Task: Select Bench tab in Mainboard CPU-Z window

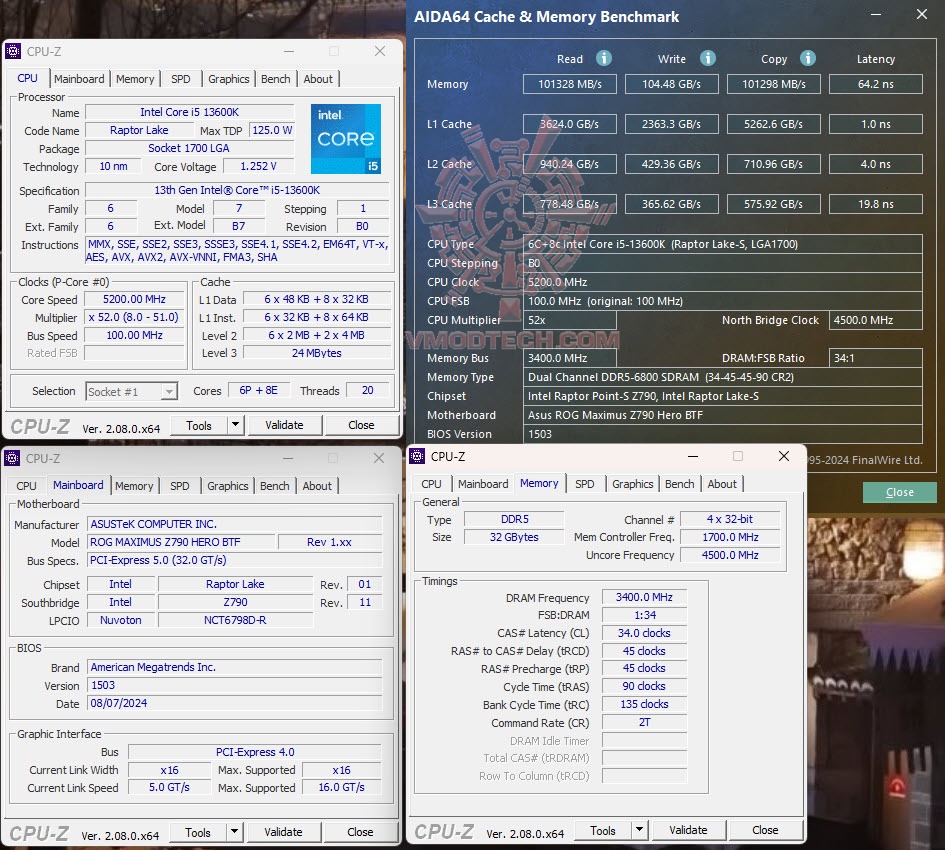Action: (274, 486)
